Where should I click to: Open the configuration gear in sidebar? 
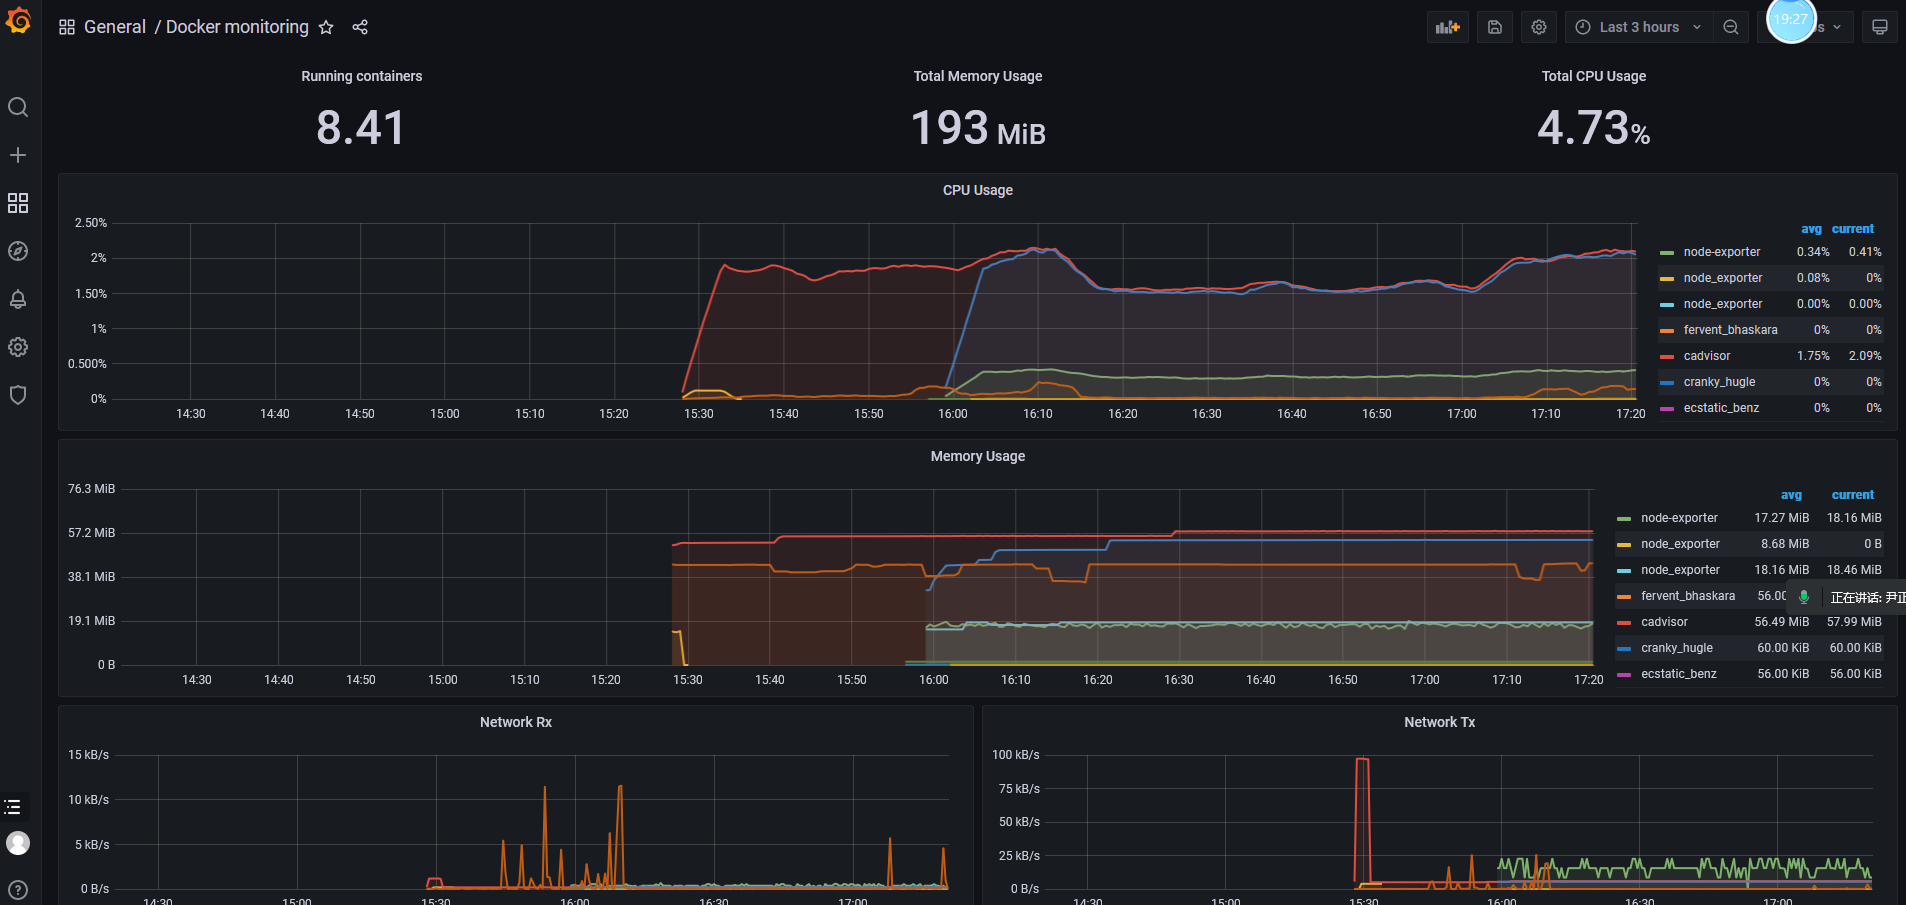click(x=18, y=347)
